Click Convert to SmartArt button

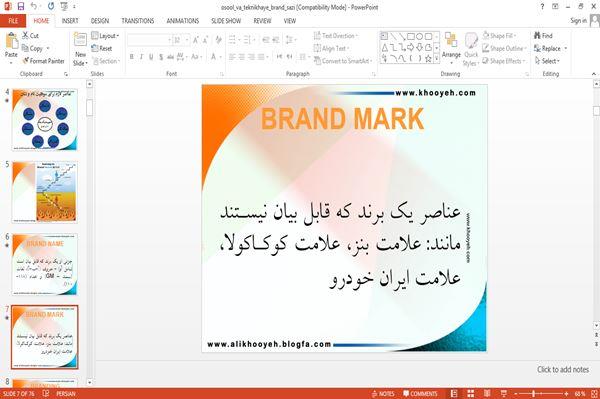(x=342, y=61)
